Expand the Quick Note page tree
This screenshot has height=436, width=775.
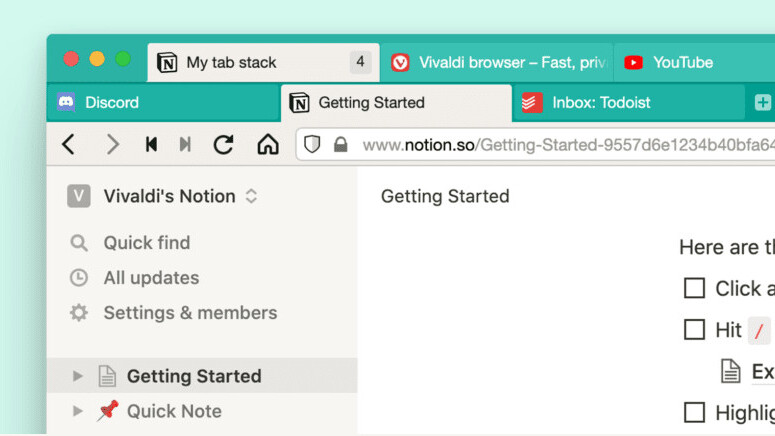click(x=77, y=411)
